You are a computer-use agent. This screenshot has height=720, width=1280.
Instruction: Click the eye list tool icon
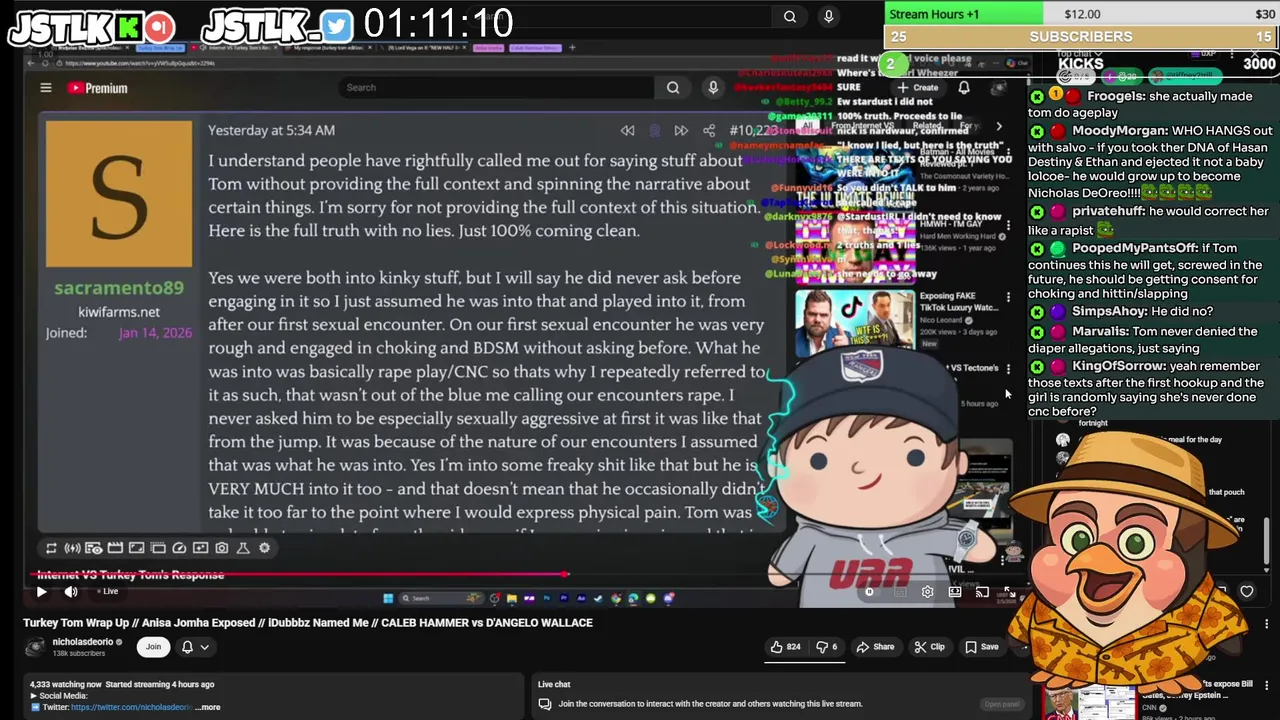[x=93, y=548]
